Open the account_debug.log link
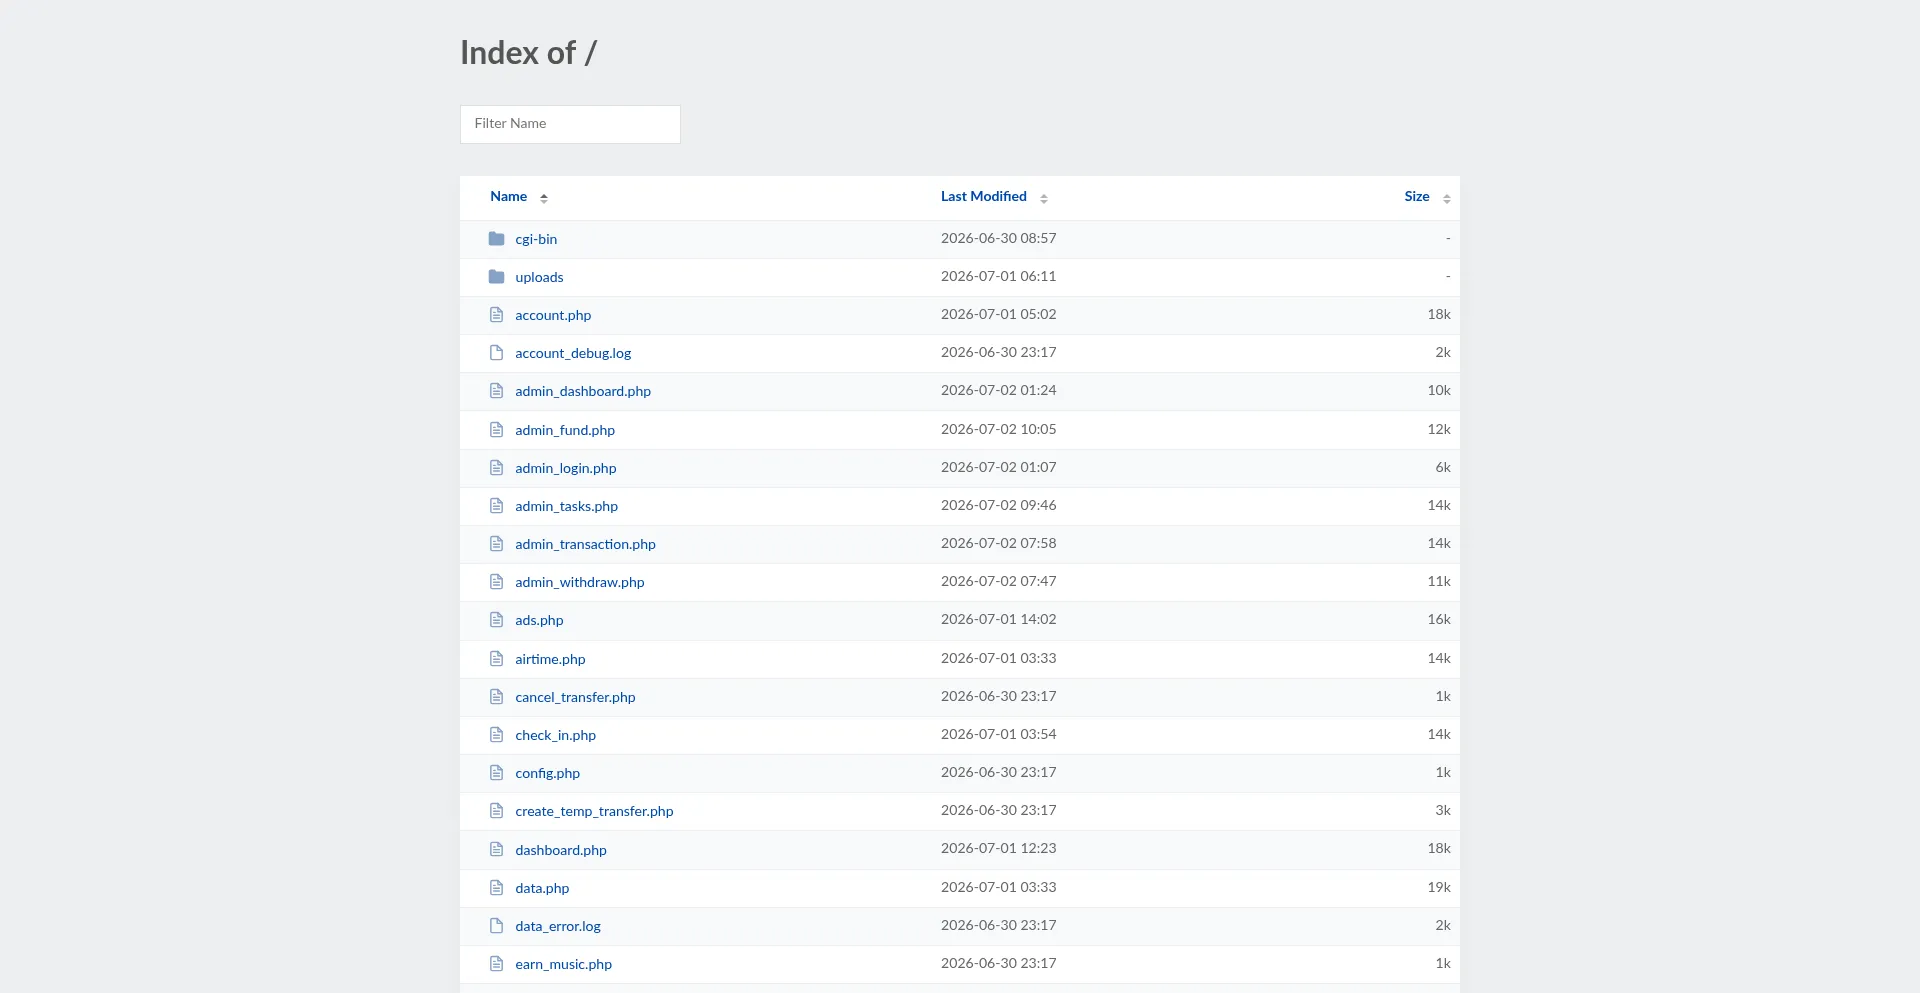This screenshot has width=1920, height=993. [573, 353]
